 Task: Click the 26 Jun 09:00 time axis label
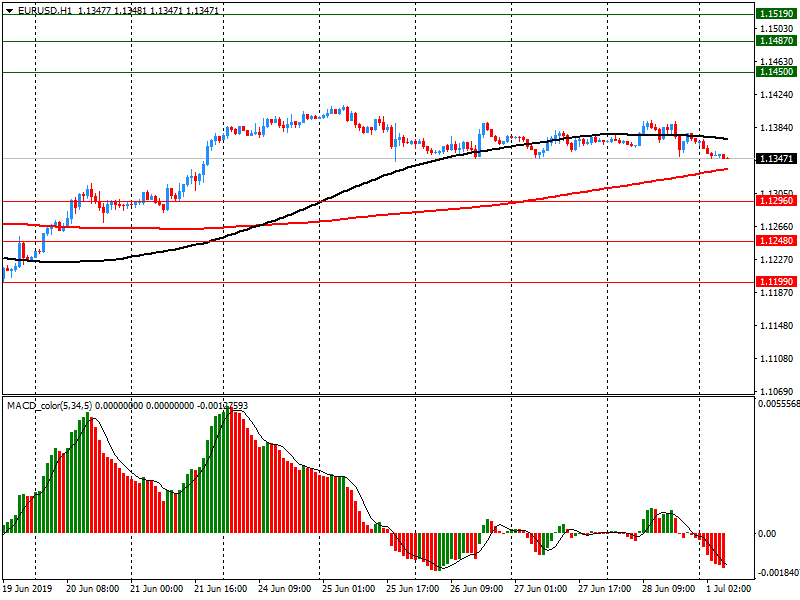pos(477,589)
